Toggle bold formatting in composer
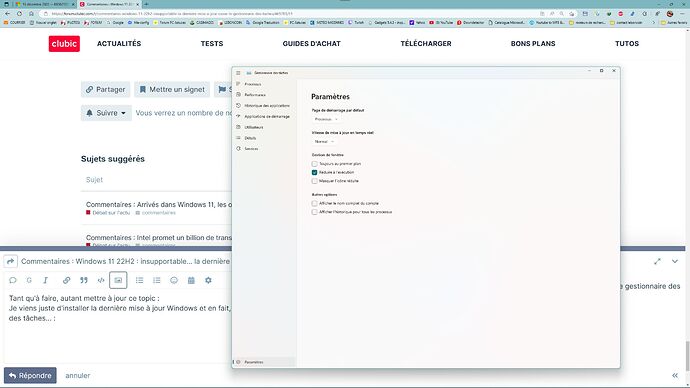Viewport: 690px width, 388px height. tap(29, 280)
